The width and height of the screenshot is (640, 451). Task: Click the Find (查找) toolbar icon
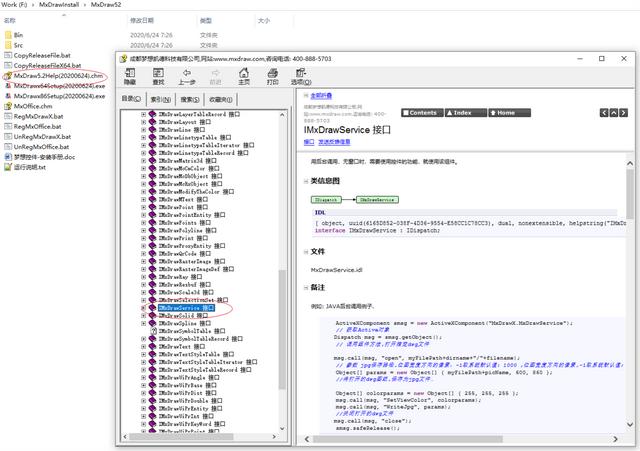[x=158, y=73]
